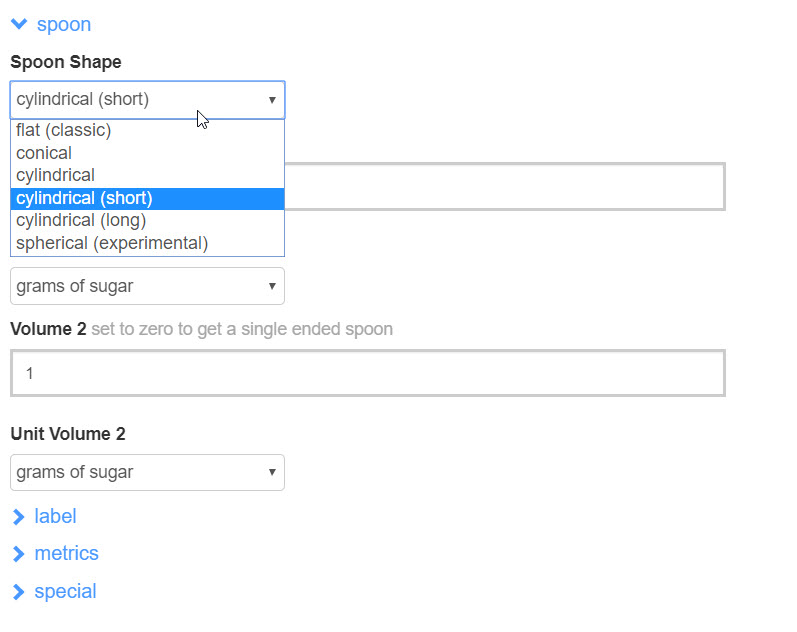The width and height of the screenshot is (797, 632).
Task: Pick cylindrical spoon shape option
Action: 56,175
